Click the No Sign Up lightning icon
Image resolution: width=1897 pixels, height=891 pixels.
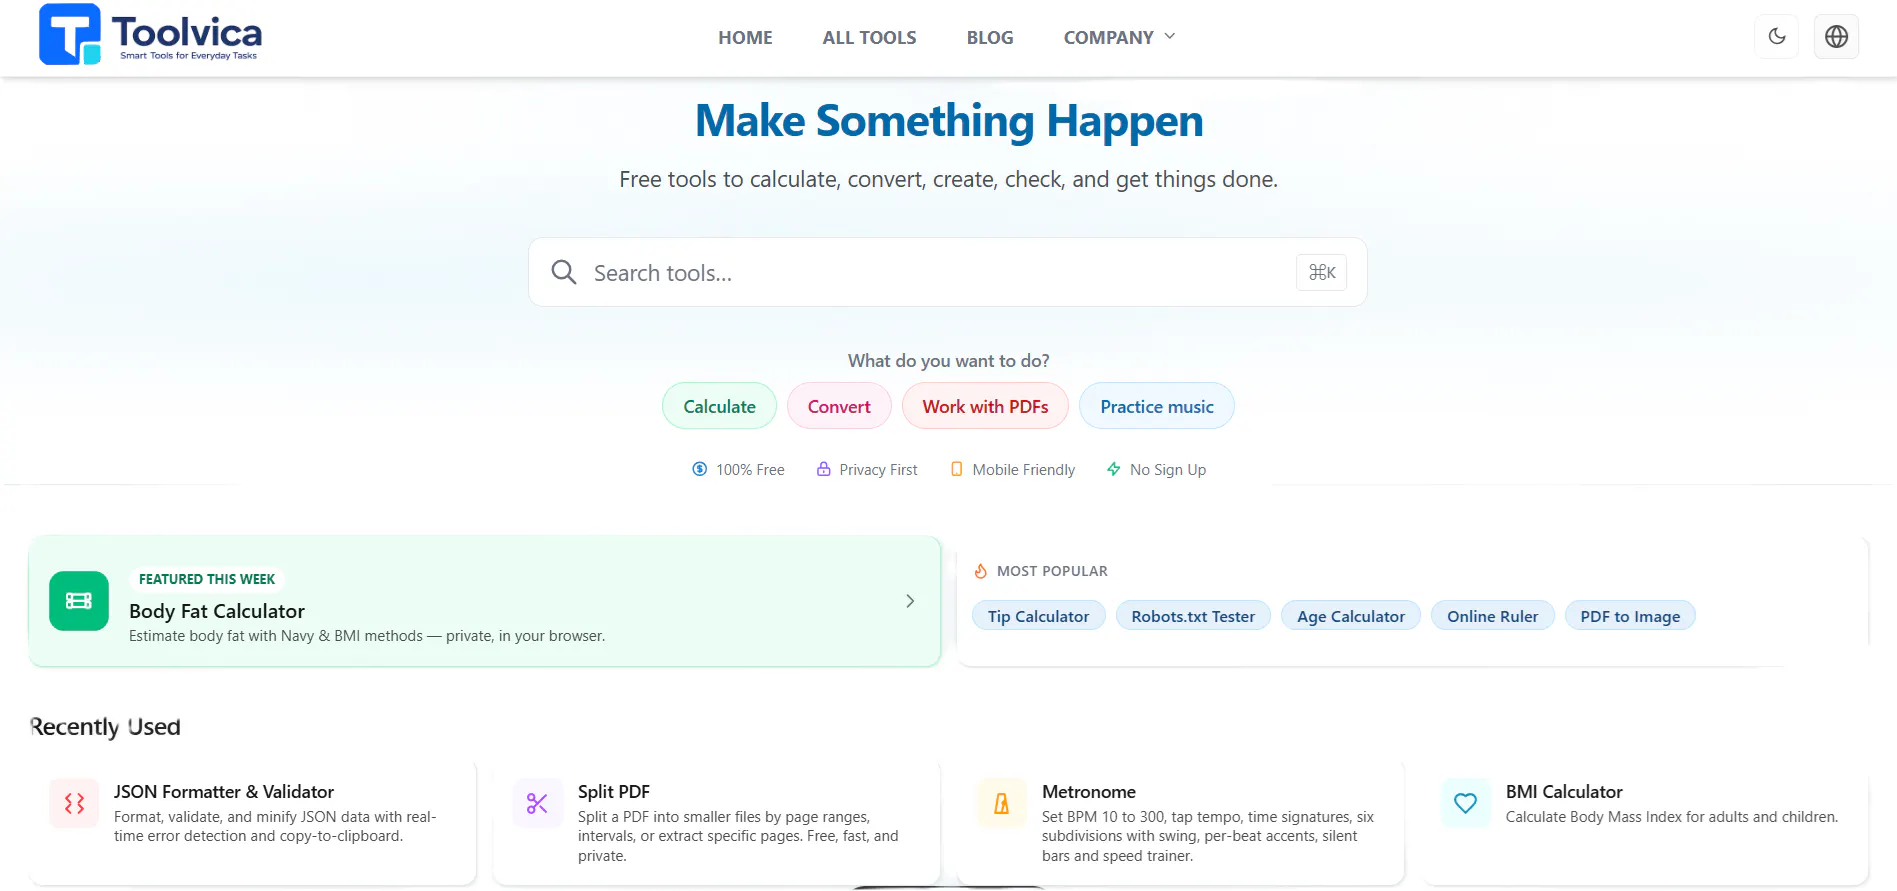point(1113,469)
